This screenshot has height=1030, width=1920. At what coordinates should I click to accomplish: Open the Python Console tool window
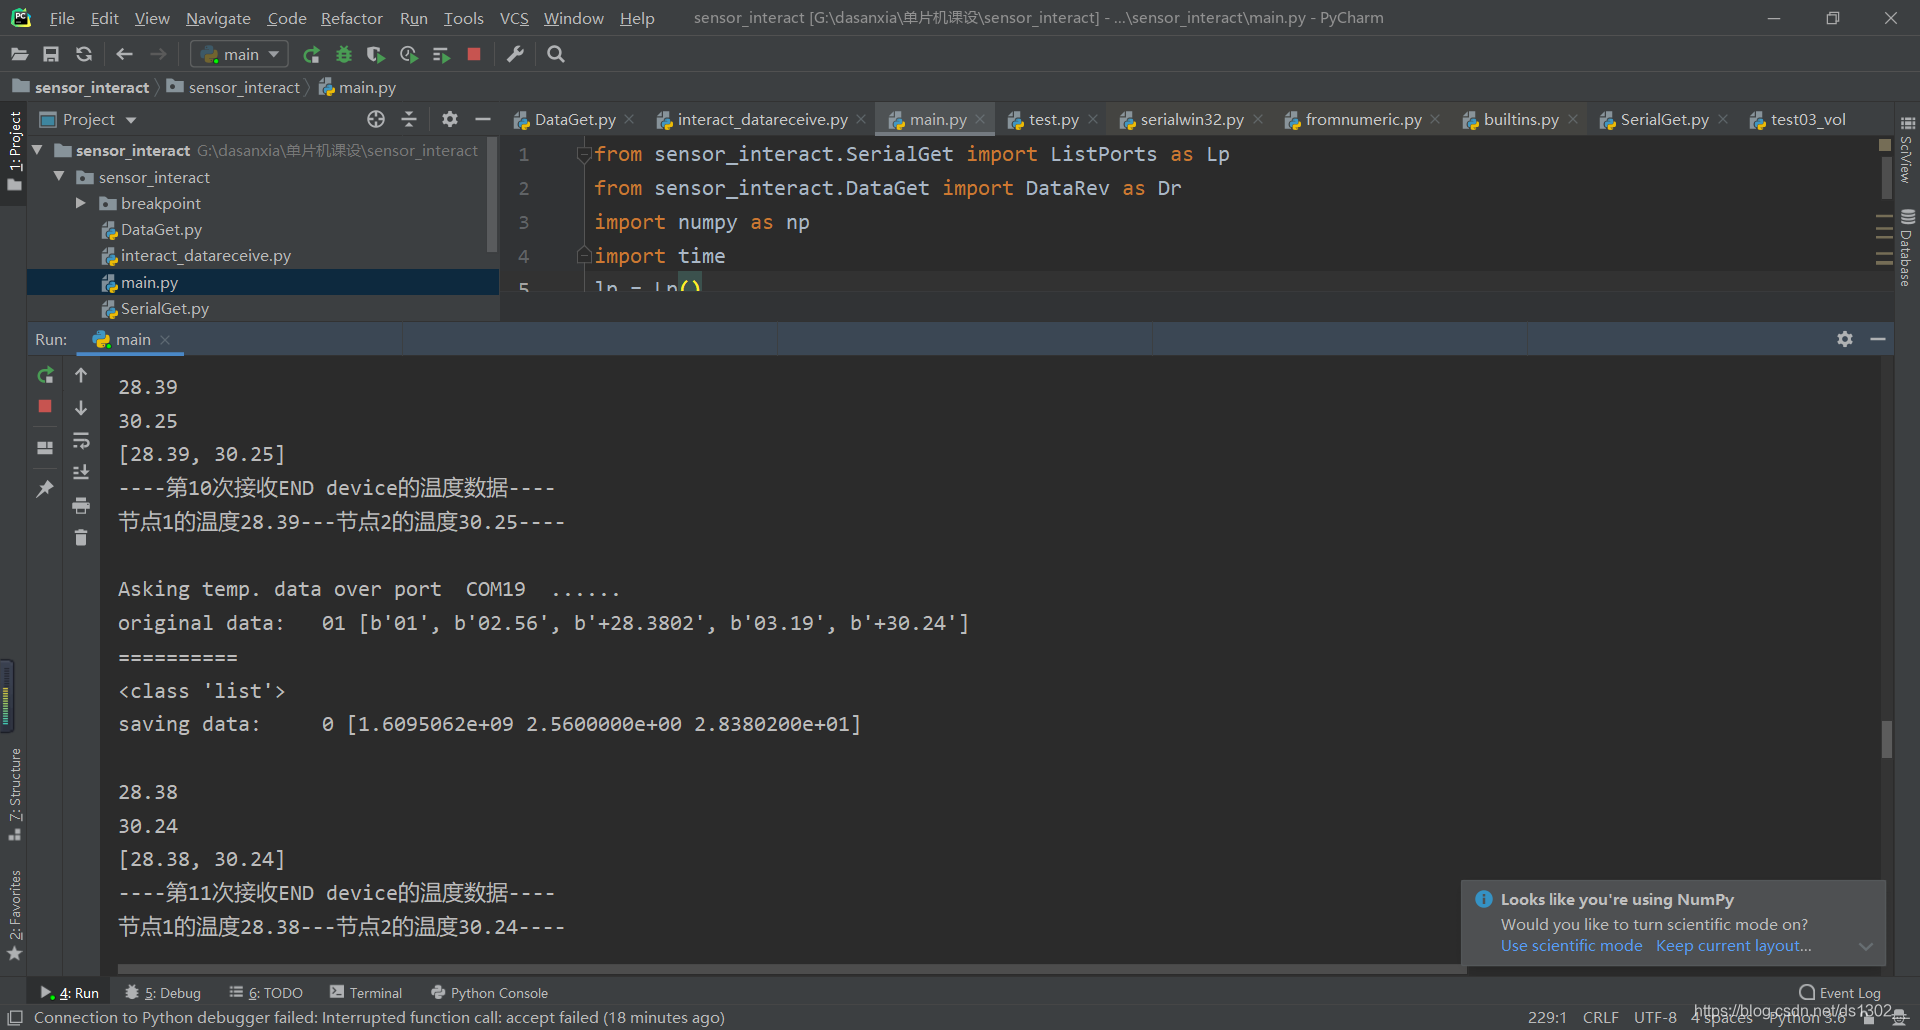(x=489, y=993)
